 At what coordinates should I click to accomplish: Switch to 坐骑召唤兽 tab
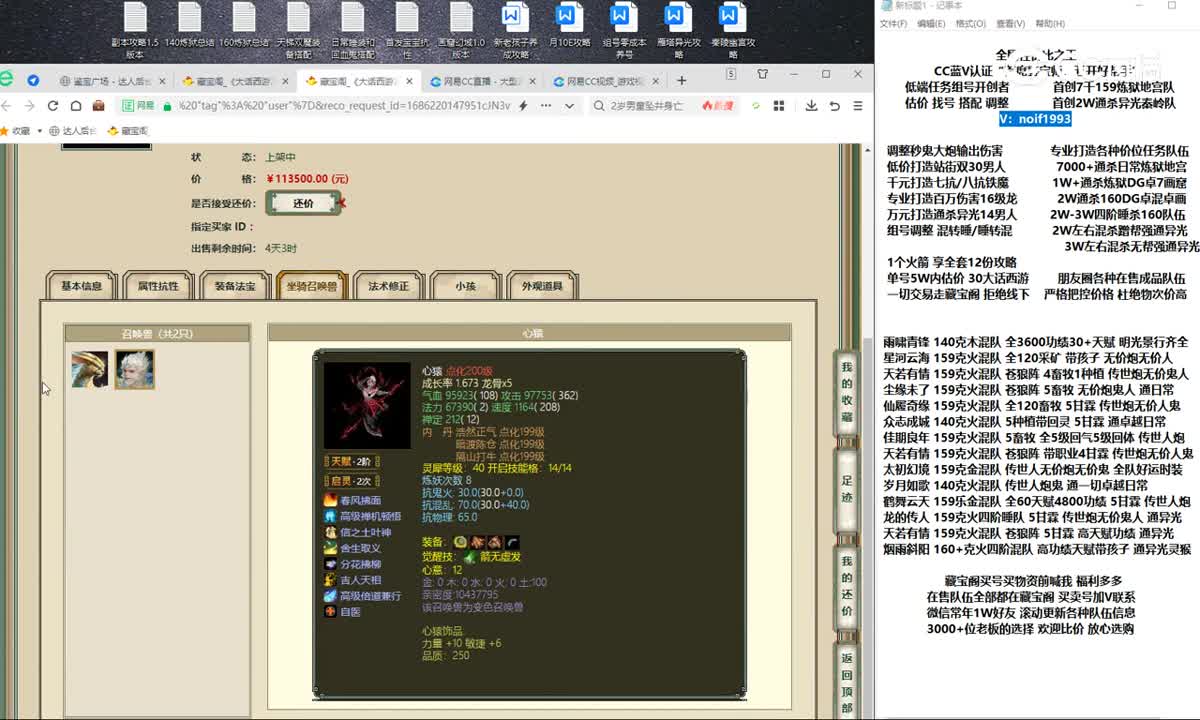(312, 286)
